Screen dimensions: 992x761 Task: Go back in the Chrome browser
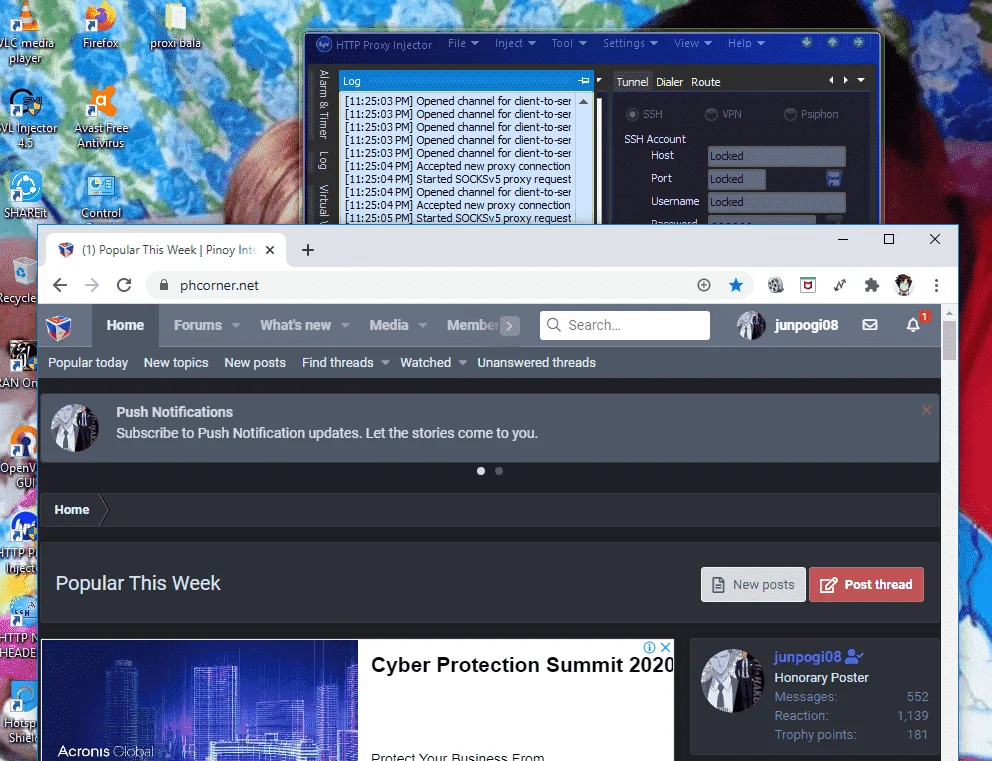[60, 285]
